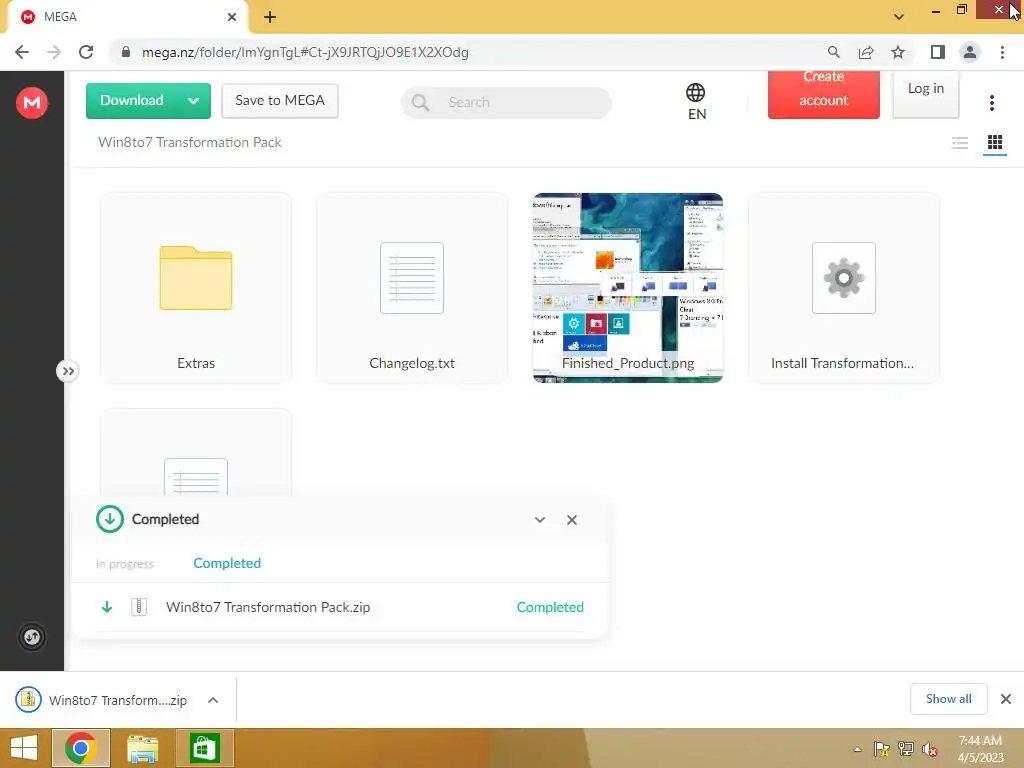
Task: Click the Log in button
Action: [x=925, y=95]
